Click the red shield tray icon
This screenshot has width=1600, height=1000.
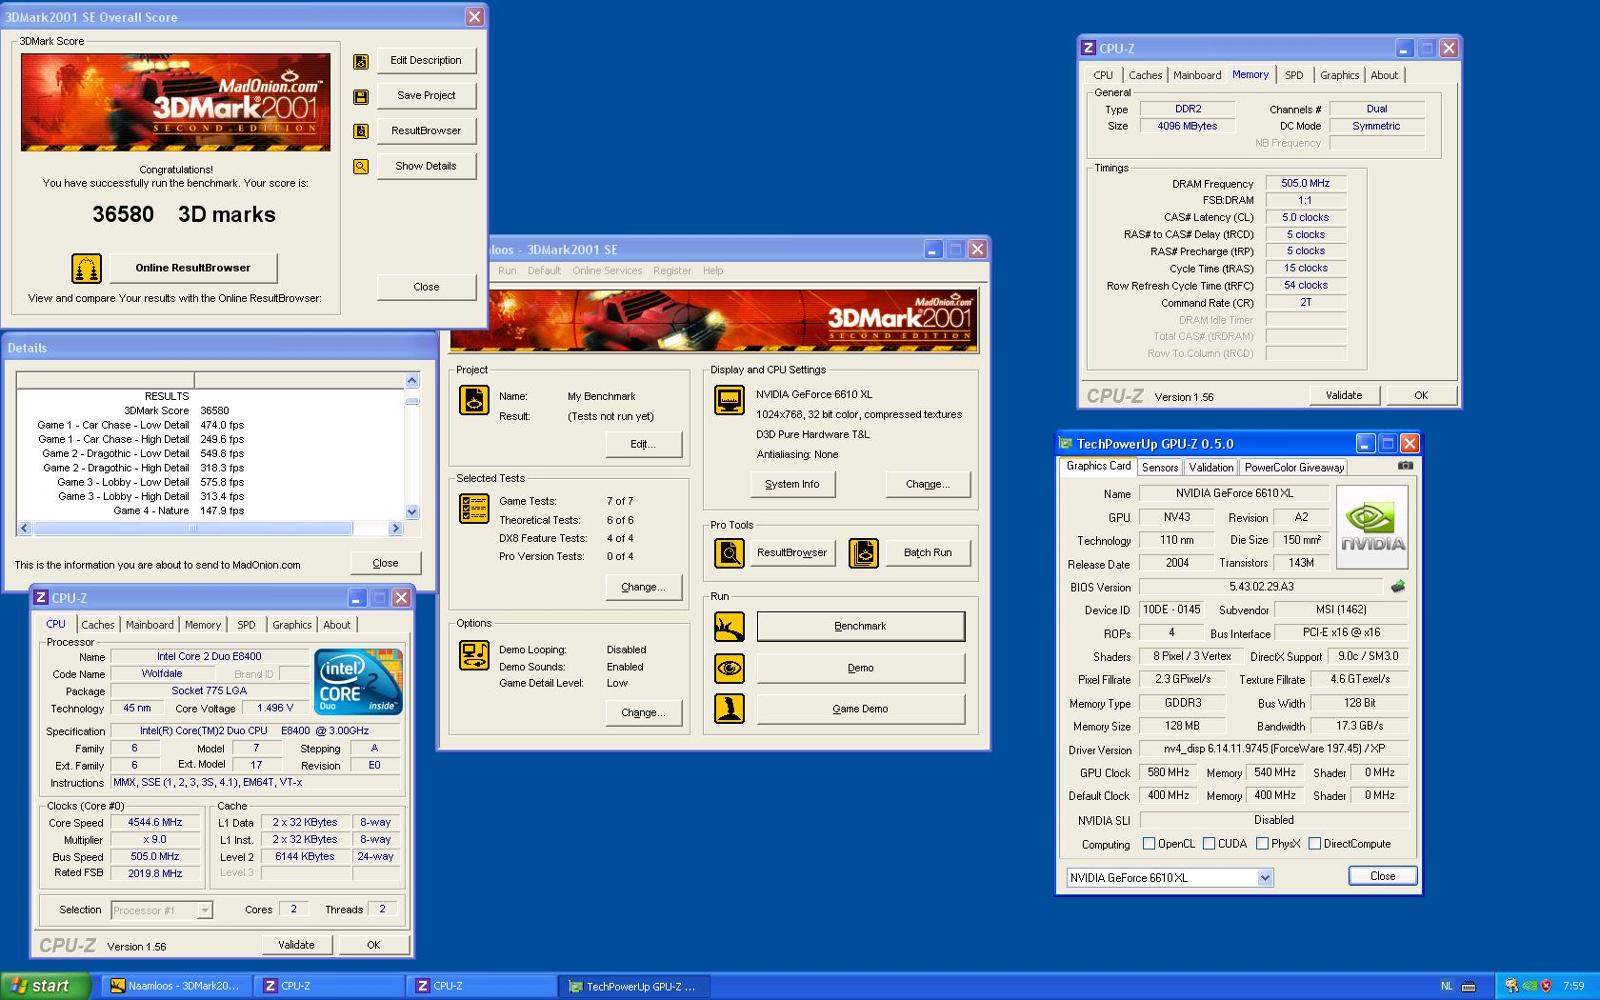coord(1546,986)
